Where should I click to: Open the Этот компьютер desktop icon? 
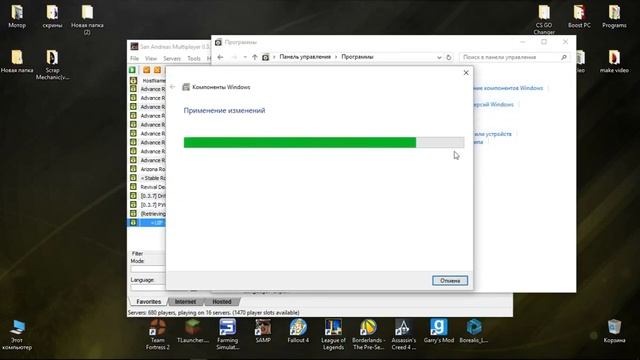click(x=17, y=335)
